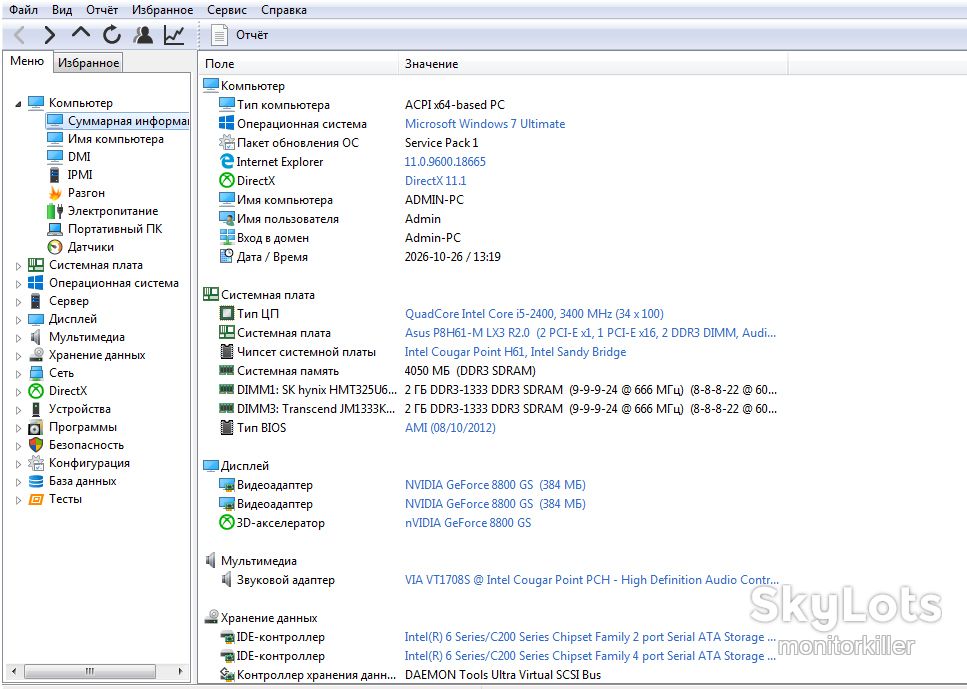The height and width of the screenshot is (689, 967).
Task: Open Microsoft Windows 7 Ultimate link
Action: (485, 124)
